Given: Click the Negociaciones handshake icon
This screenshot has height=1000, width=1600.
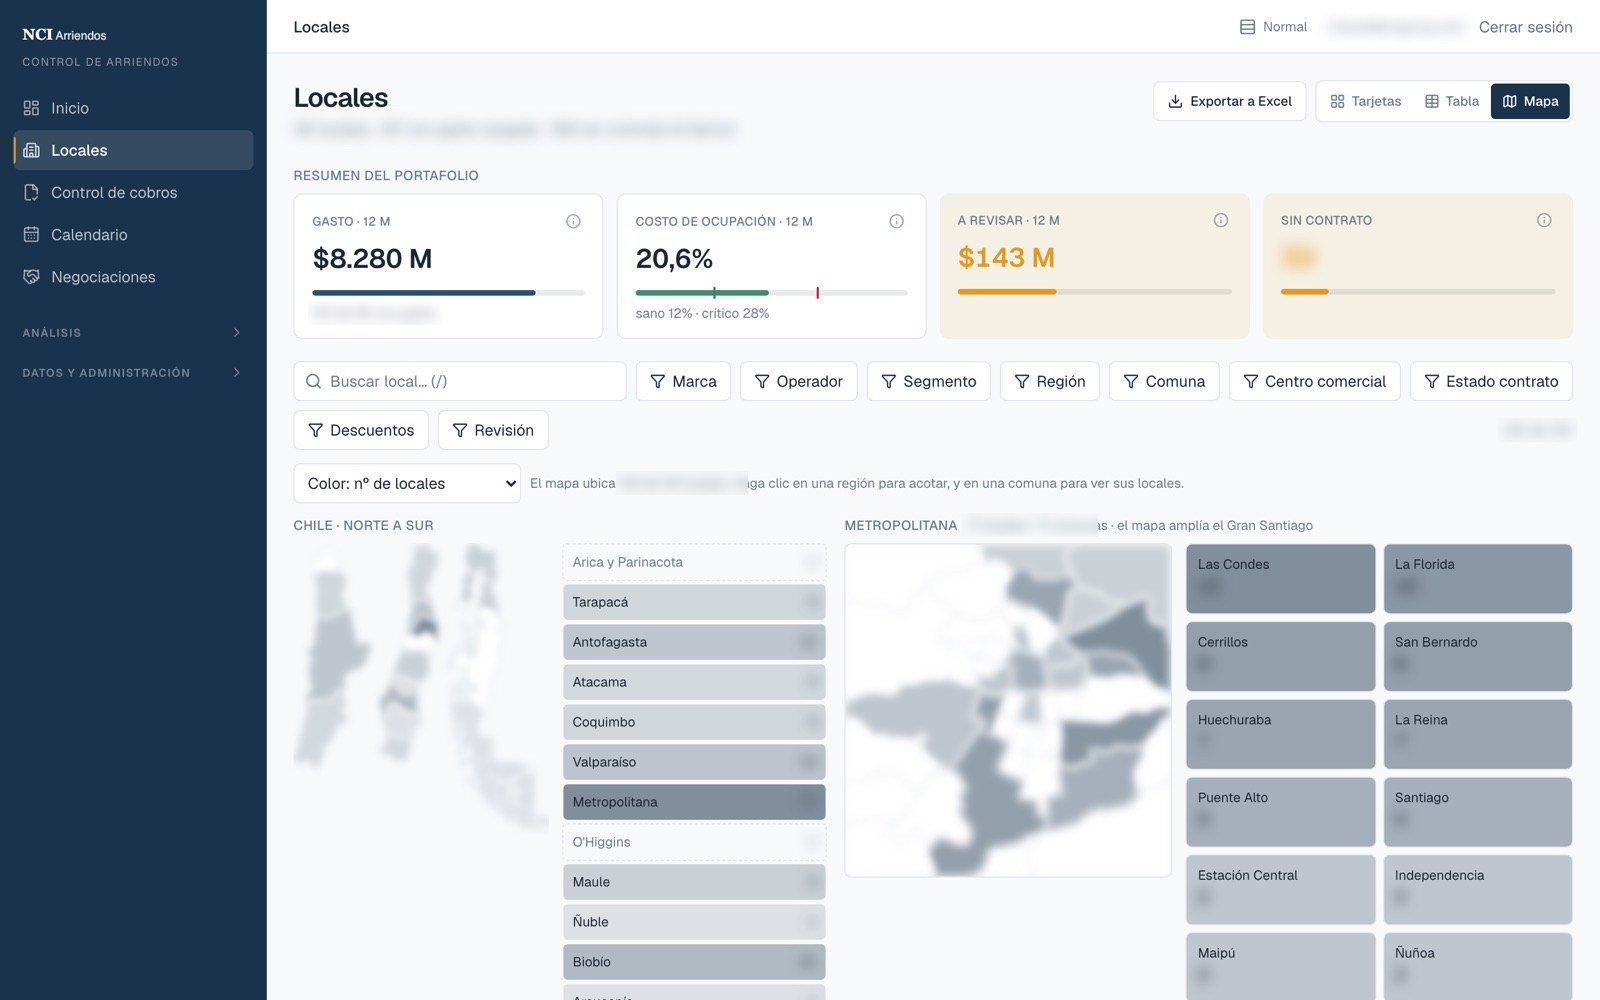Looking at the screenshot, I should point(31,276).
